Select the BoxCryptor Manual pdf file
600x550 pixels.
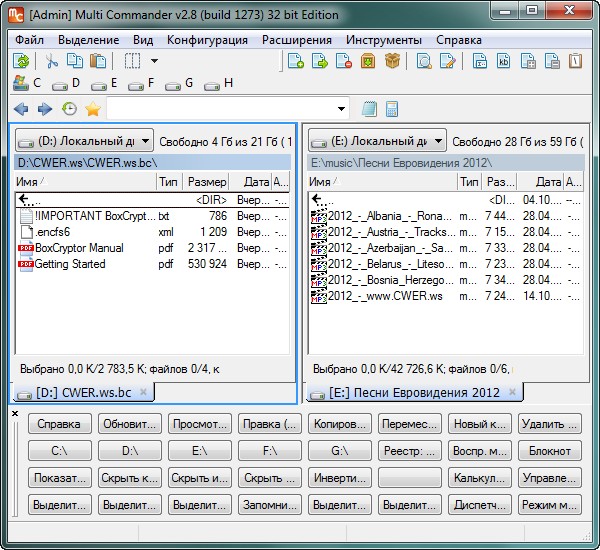pos(79,248)
